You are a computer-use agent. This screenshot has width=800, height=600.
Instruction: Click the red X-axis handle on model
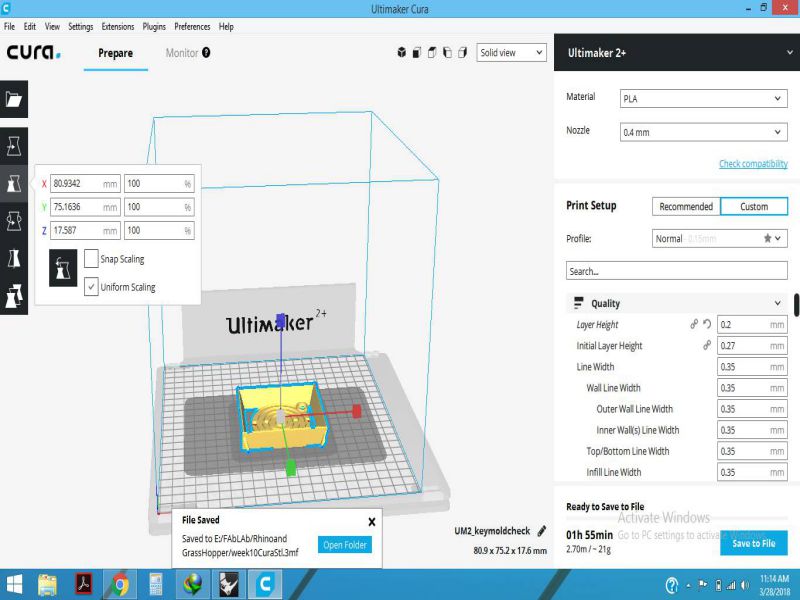pyautogui.click(x=357, y=411)
